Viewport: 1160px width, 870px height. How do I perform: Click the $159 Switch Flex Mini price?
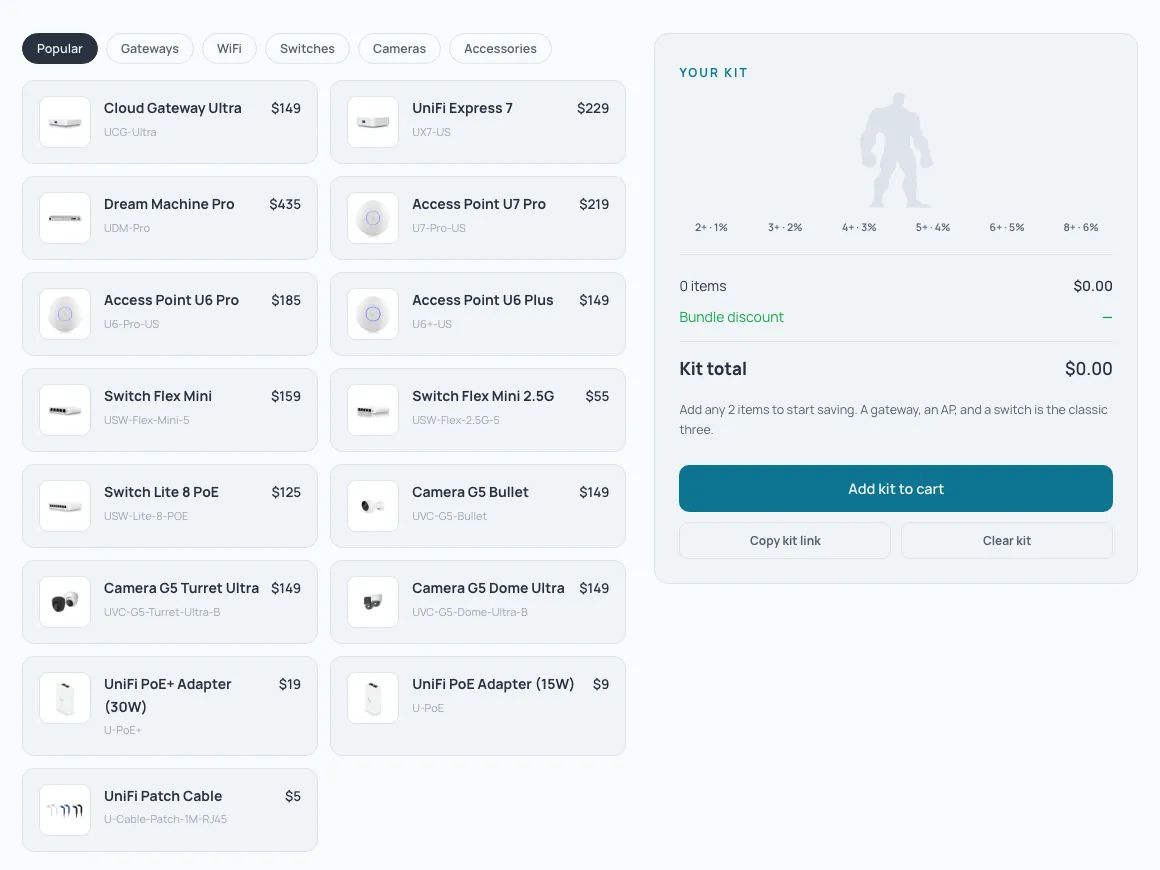(286, 397)
